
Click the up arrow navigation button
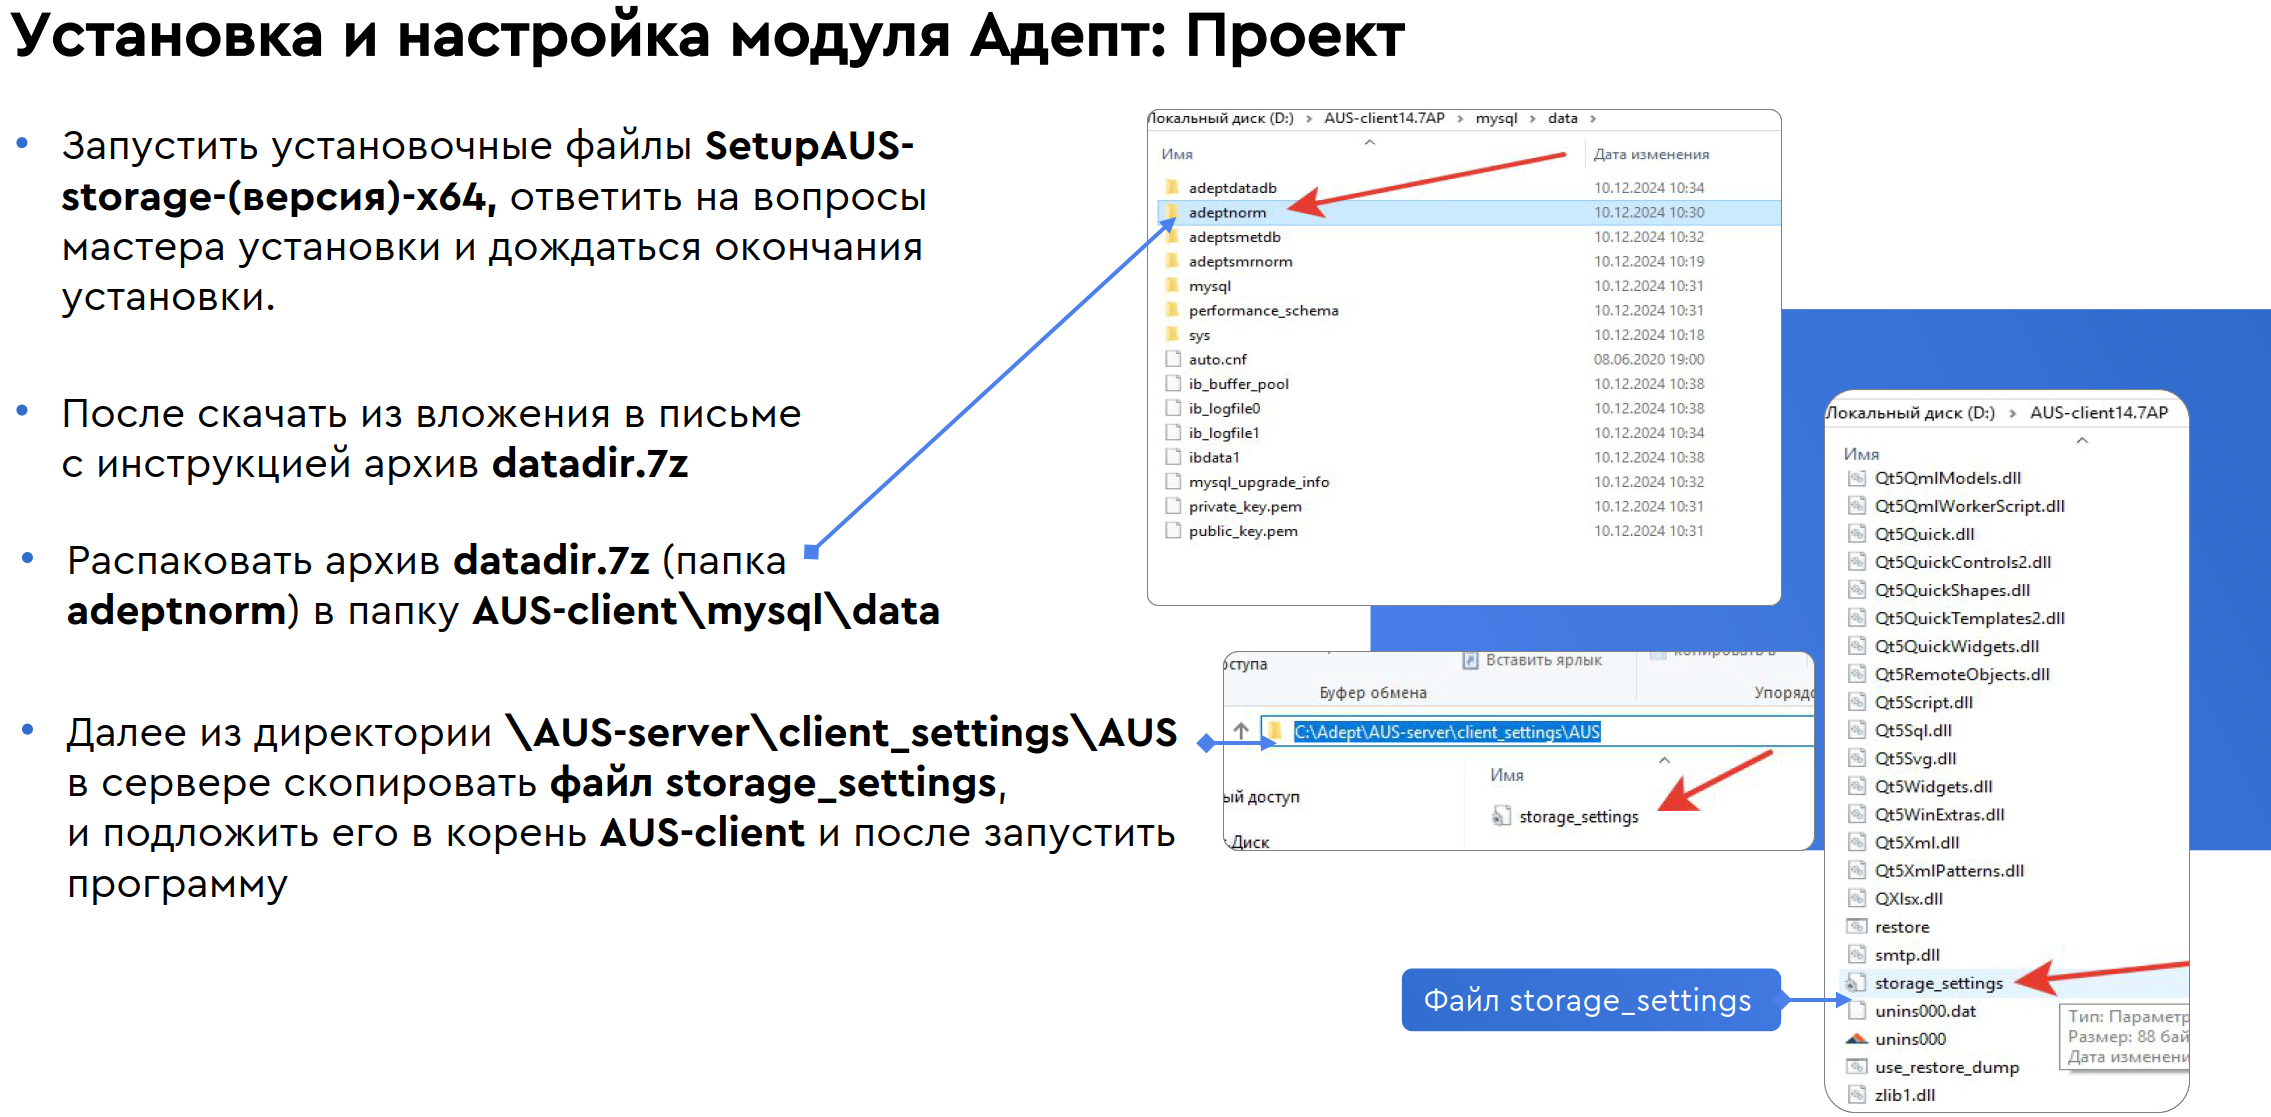coord(1241,731)
